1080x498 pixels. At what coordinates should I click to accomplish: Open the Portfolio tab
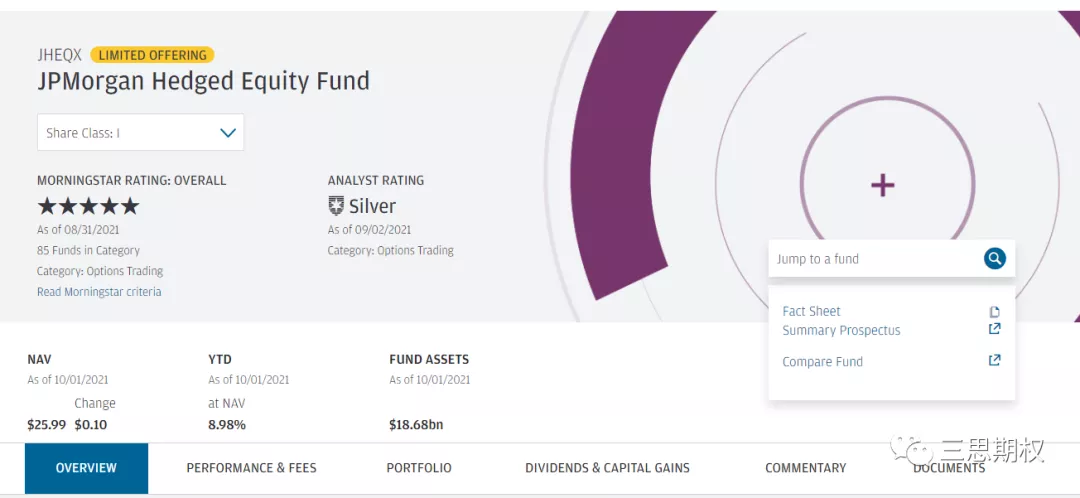click(419, 468)
